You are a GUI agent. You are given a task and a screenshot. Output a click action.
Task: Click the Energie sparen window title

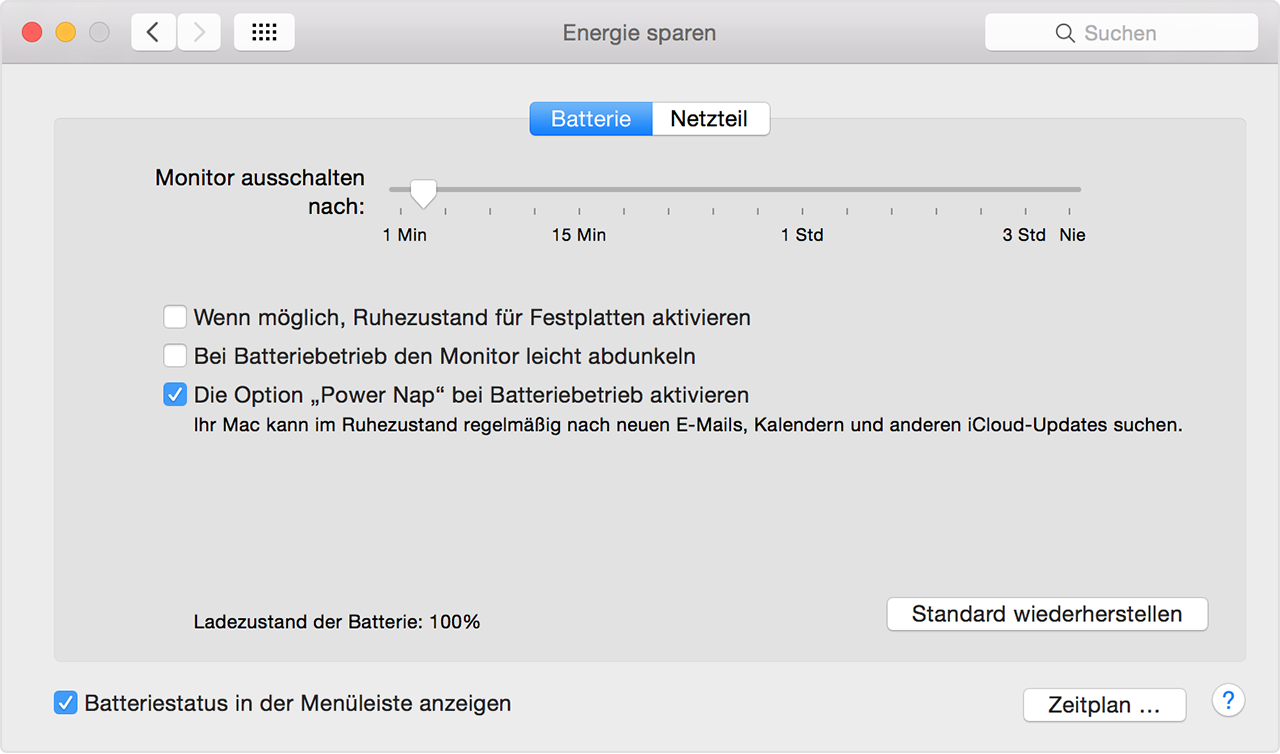pos(639,32)
